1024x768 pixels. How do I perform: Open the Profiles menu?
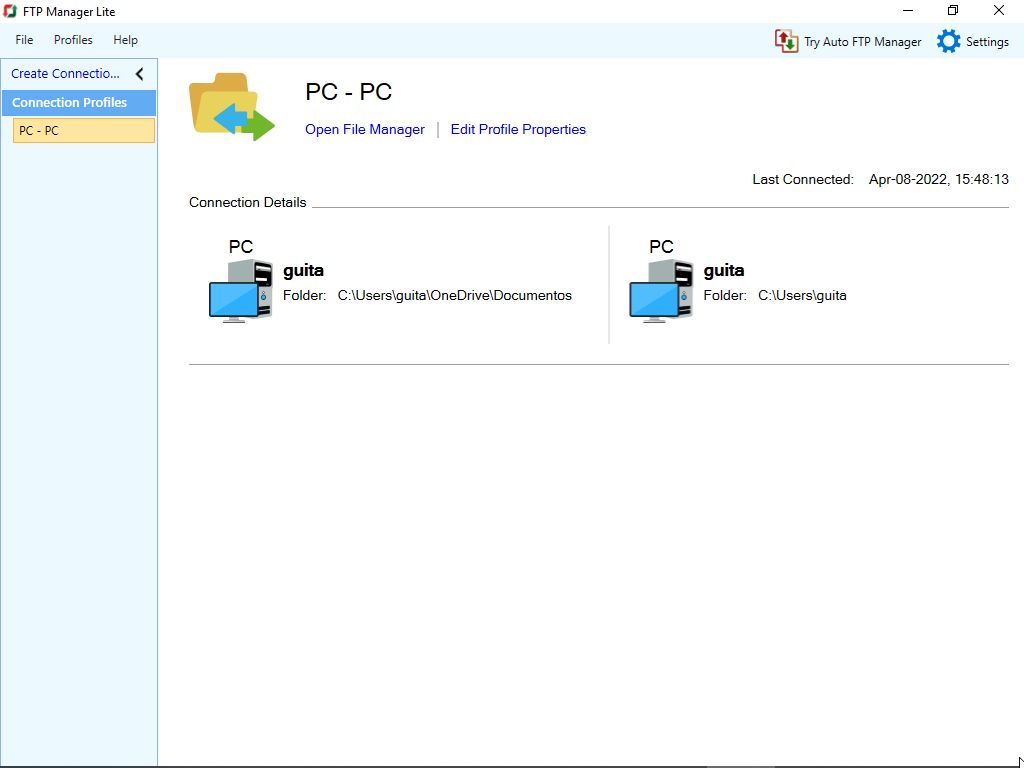73,40
